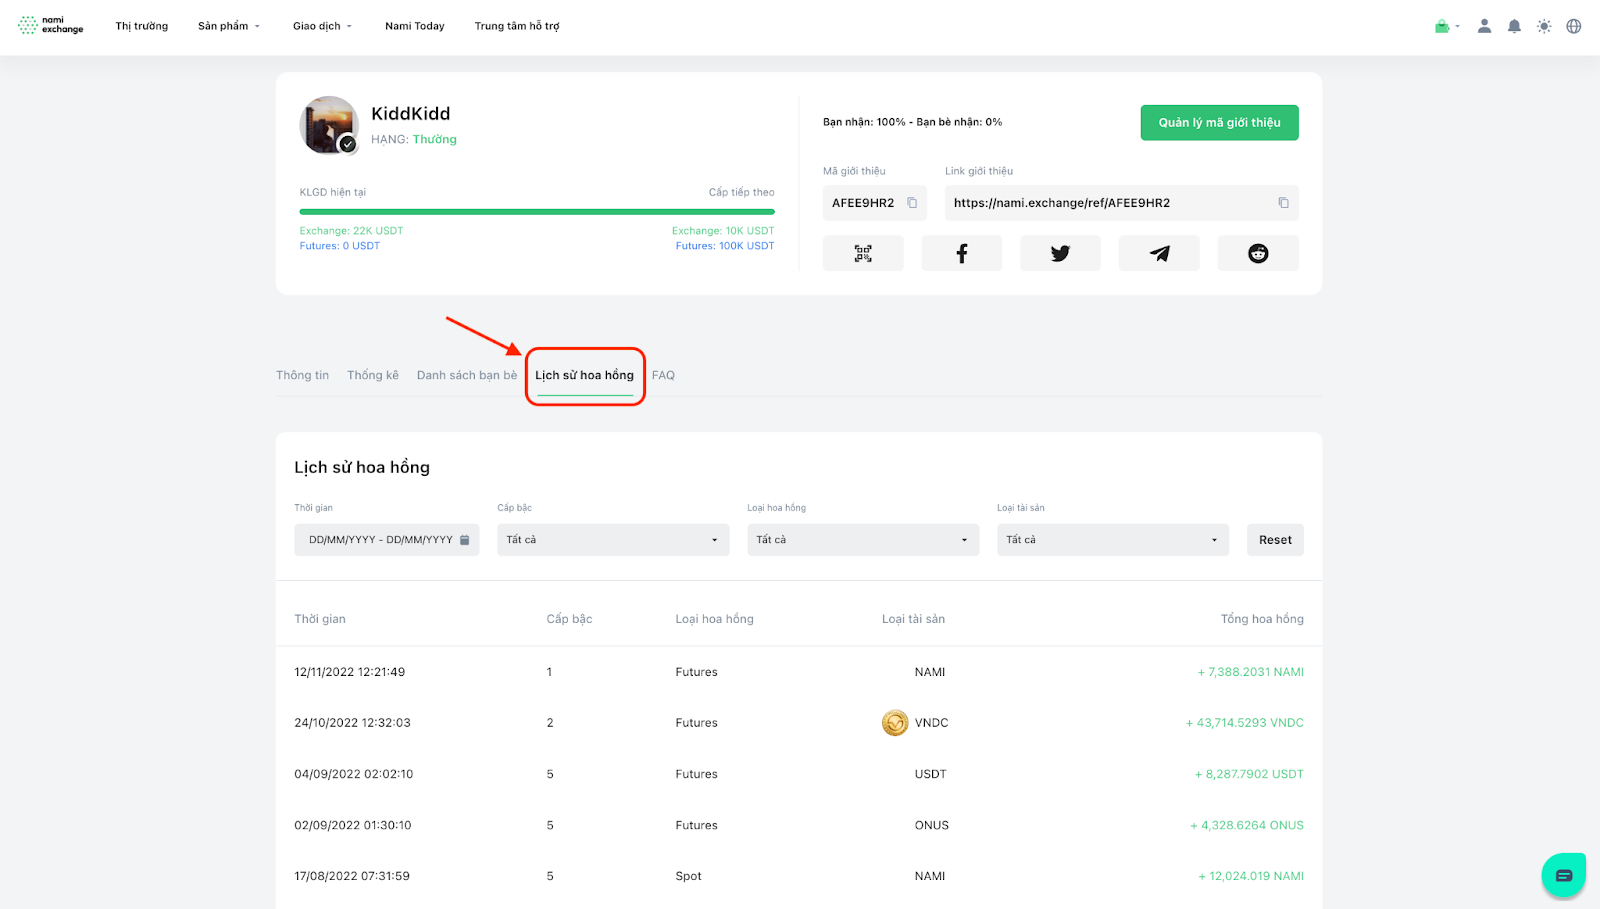Click Quản lý mã giới thiệu button

tap(1220, 123)
